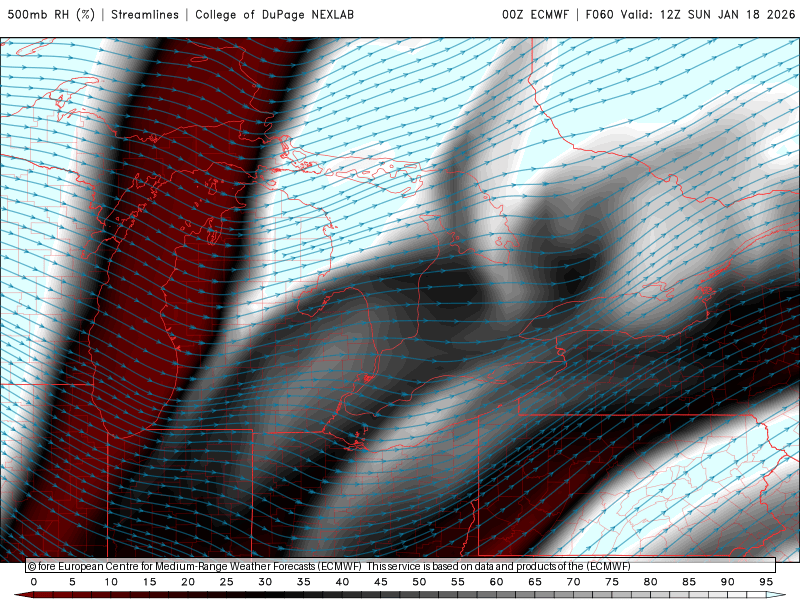Screen dimensions: 800x600
Task: Click the "50" label on the color scale
Action: coord(419,582)
